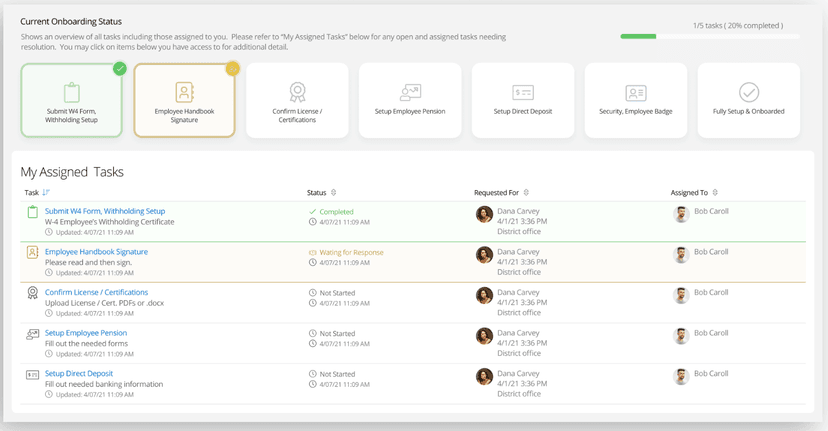Image resolution: width=828 pixels, height=431 pixels.
Task: Sort table by Status column
Action: click(333, 193)
